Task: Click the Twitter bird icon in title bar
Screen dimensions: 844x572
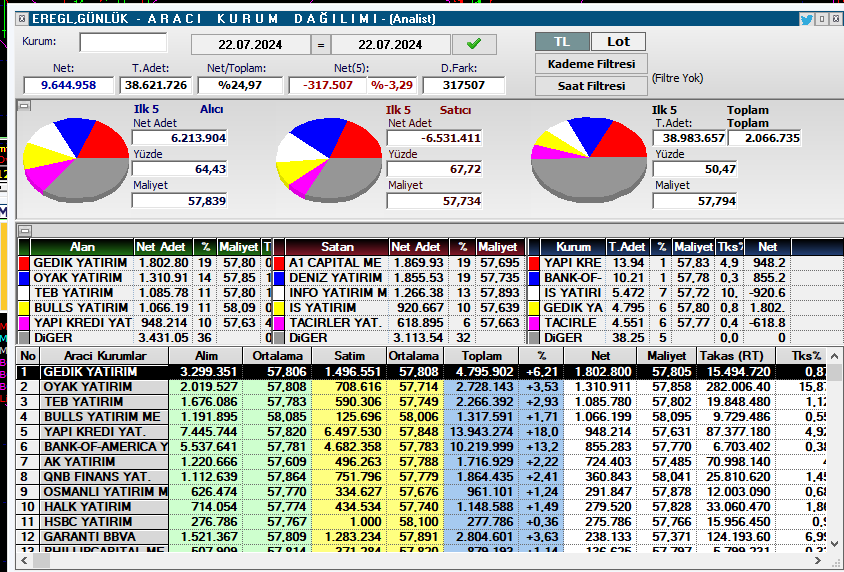Action: tap(806, 19)
